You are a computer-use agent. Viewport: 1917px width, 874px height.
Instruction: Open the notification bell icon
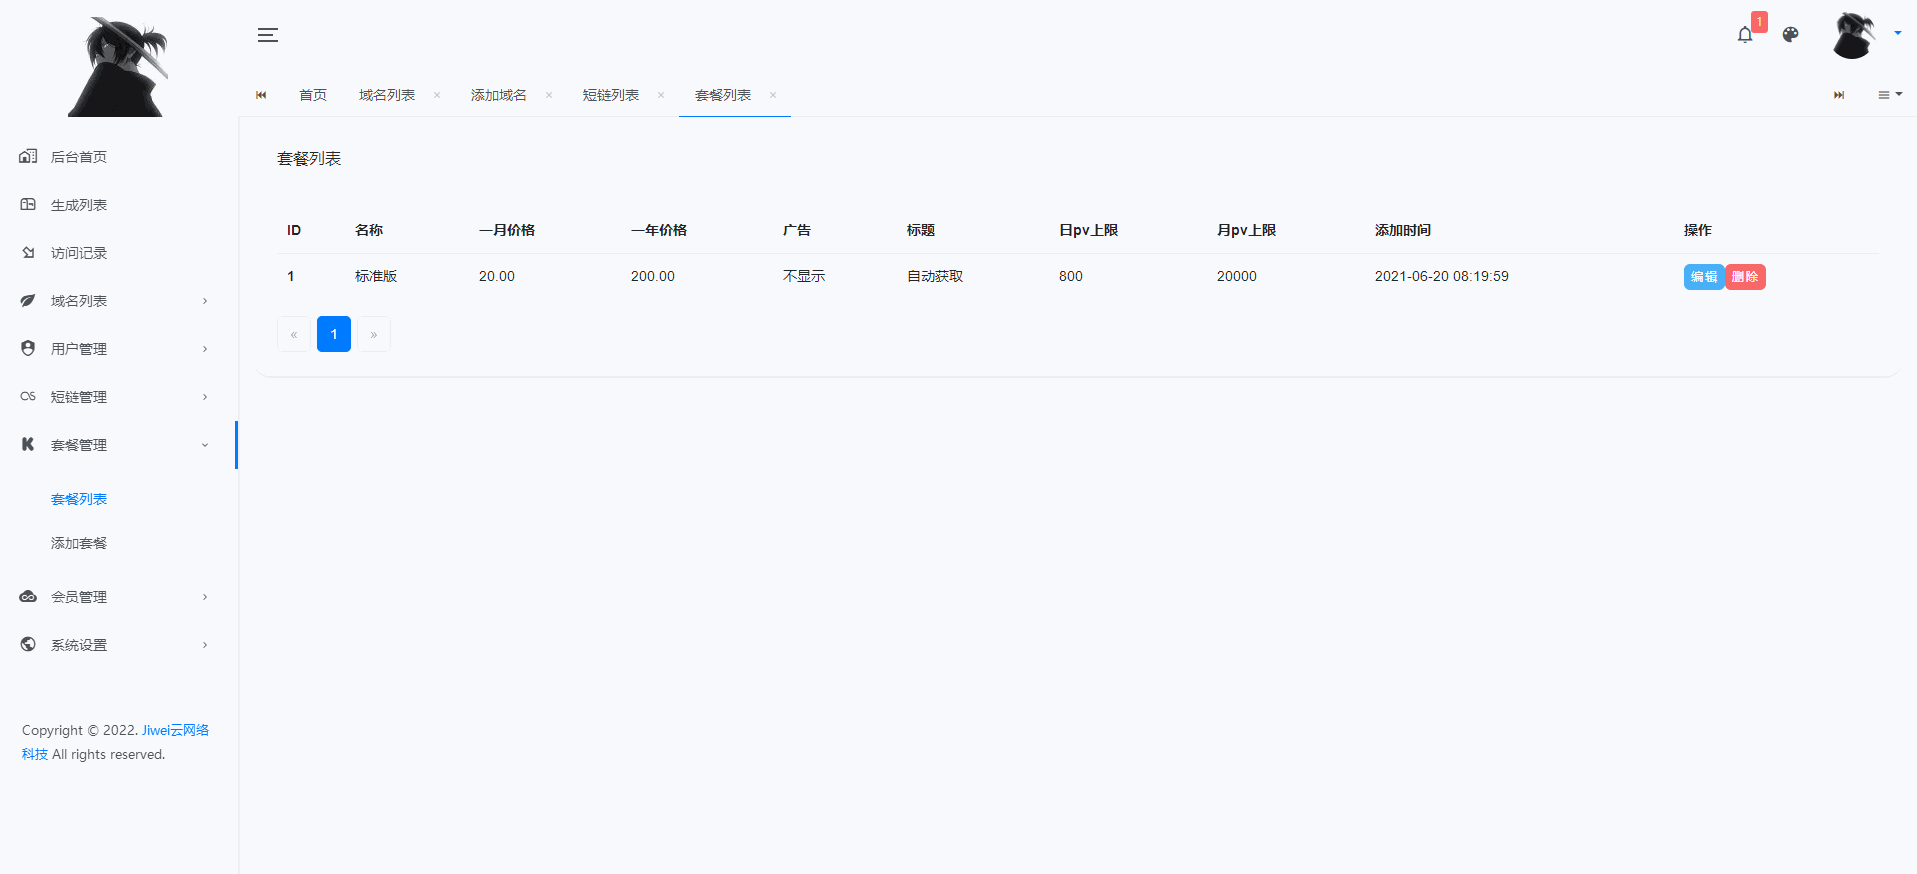pyautogui.click(x=1744, y=35)
